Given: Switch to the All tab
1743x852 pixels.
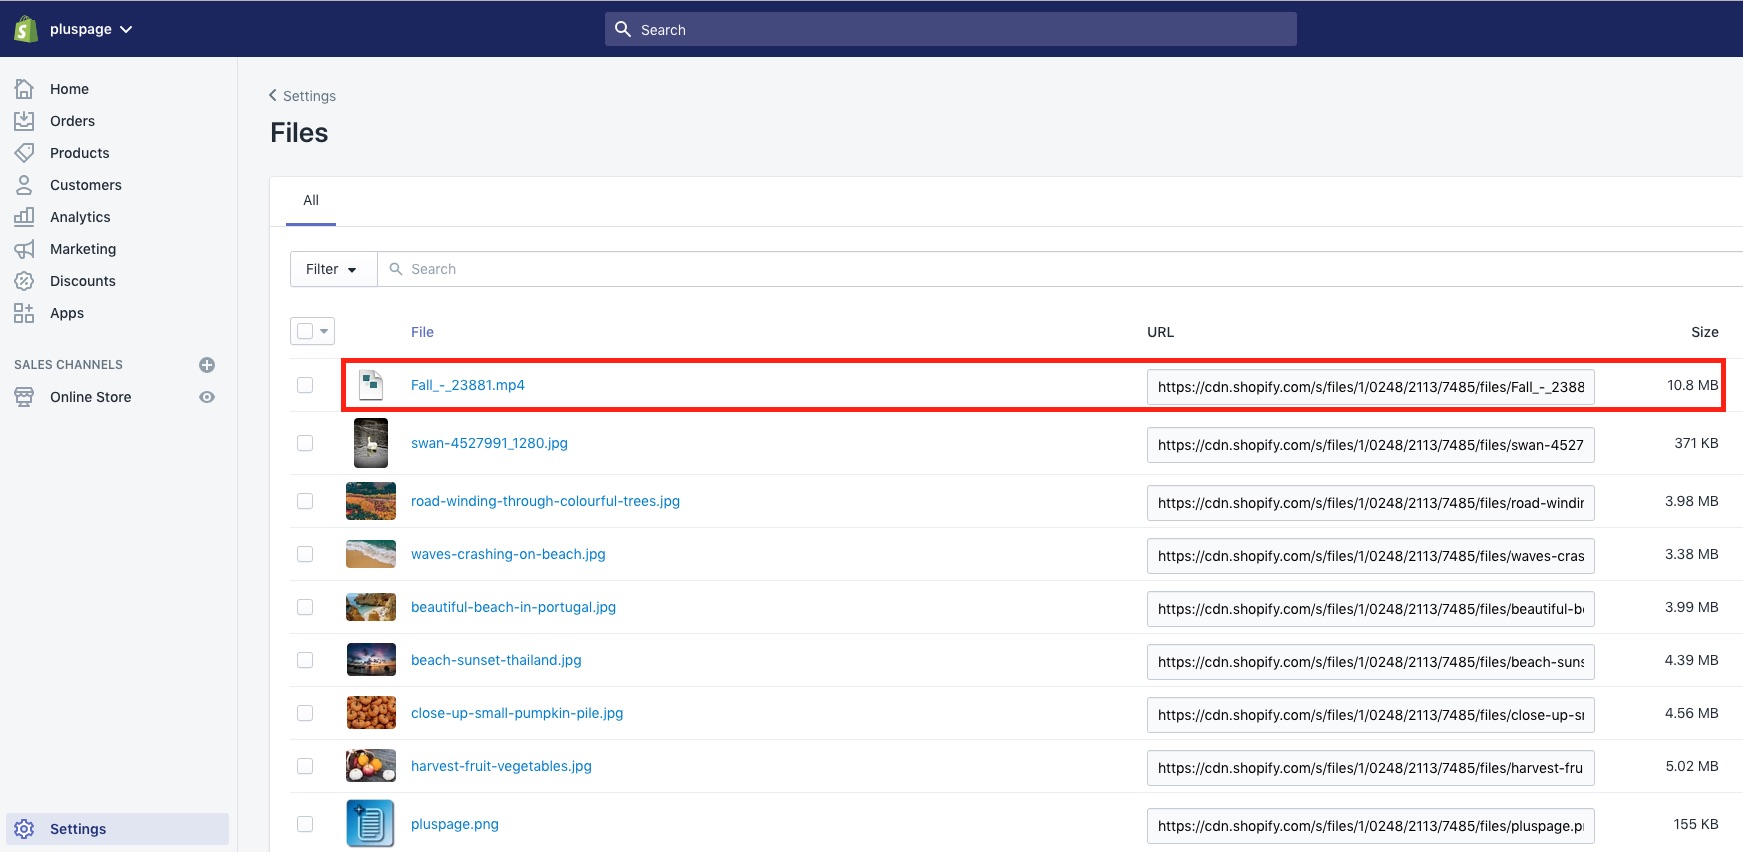Looking at the screenshot, I should pos(311,200).
